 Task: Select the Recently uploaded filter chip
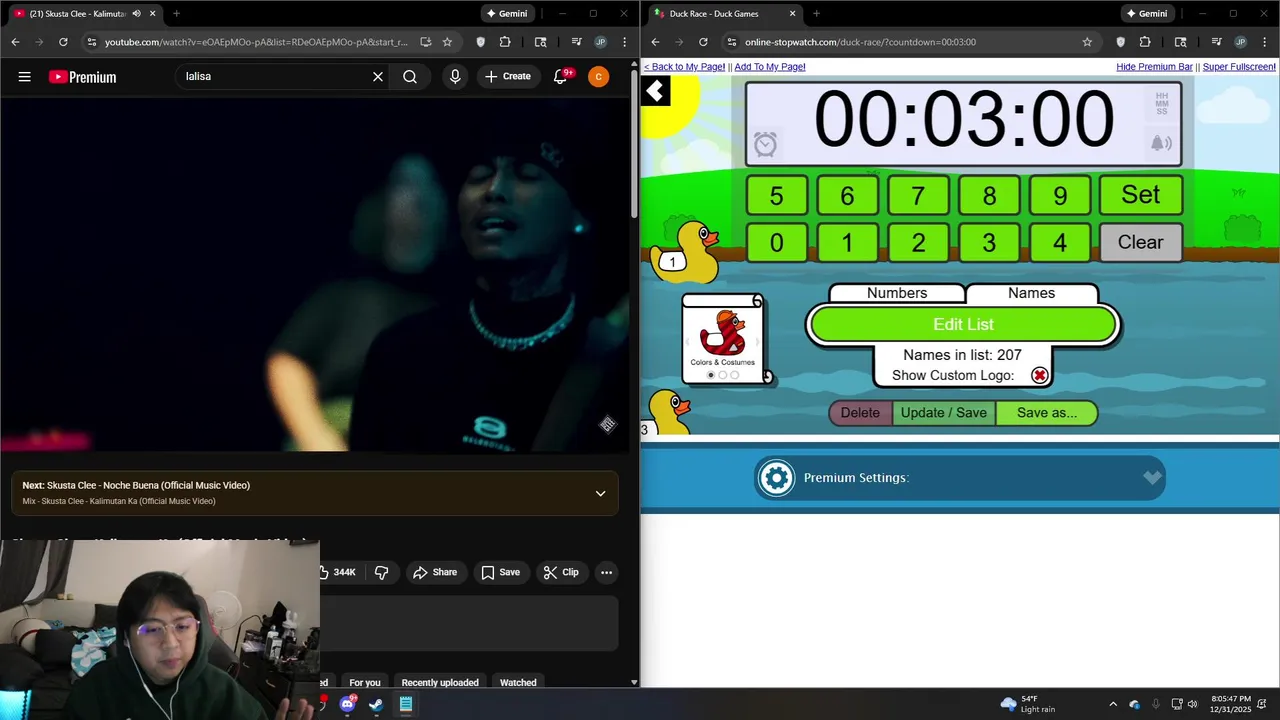click(440, 682)
